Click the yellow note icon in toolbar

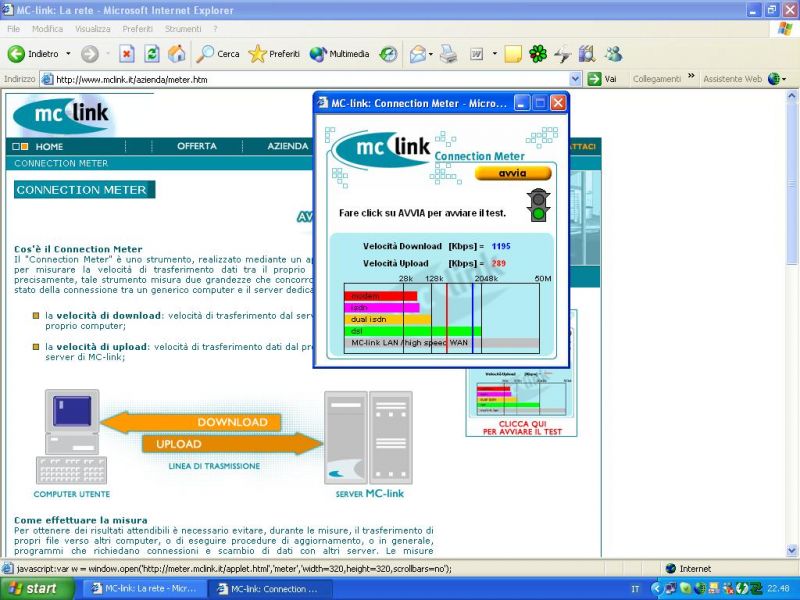tap(513, 54)
